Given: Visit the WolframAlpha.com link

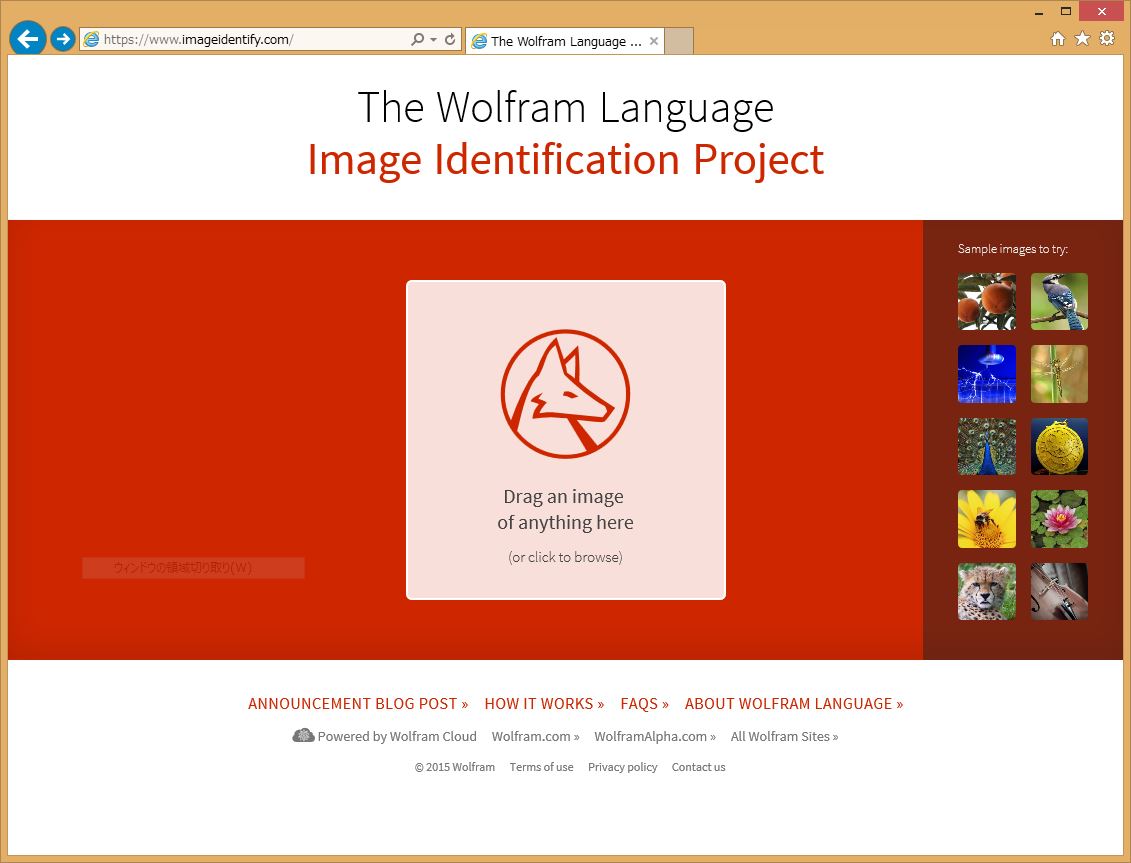Looking at the screenshot, I should [x=655, y=737].
